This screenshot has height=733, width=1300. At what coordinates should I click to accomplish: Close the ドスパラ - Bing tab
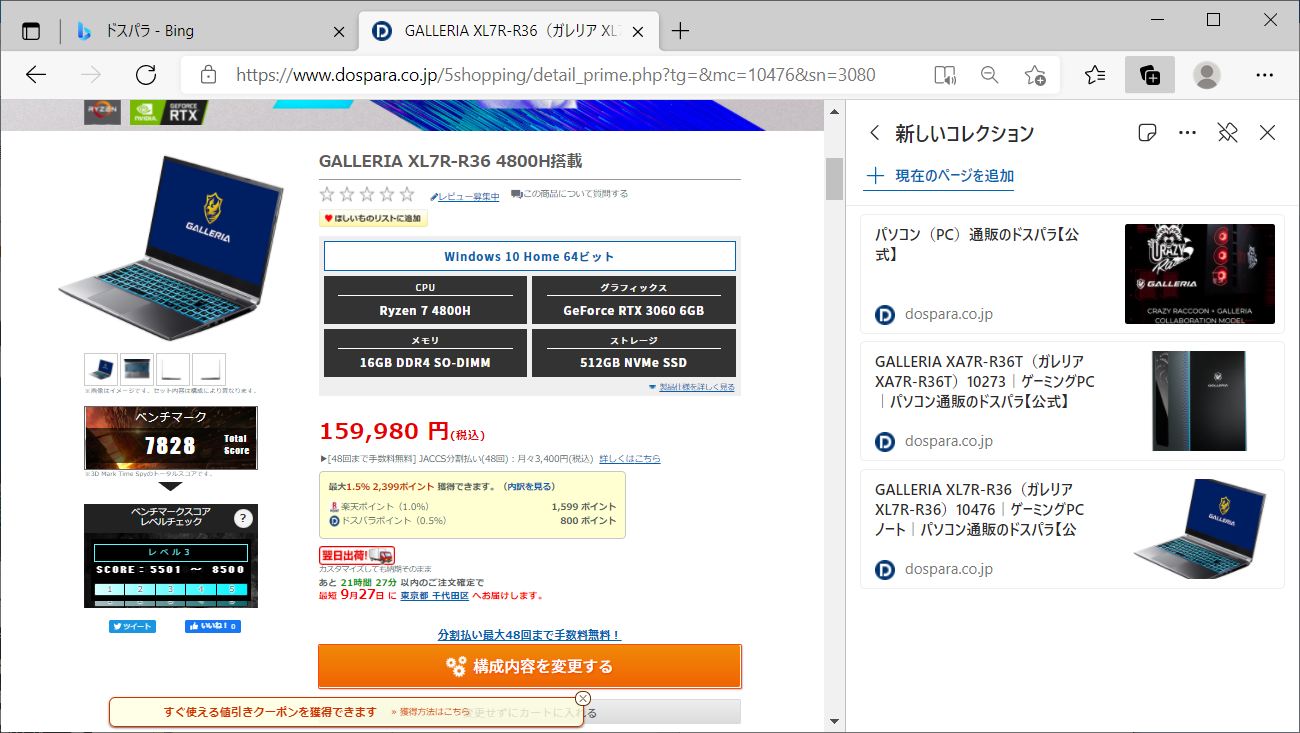(x=339, y=31)
